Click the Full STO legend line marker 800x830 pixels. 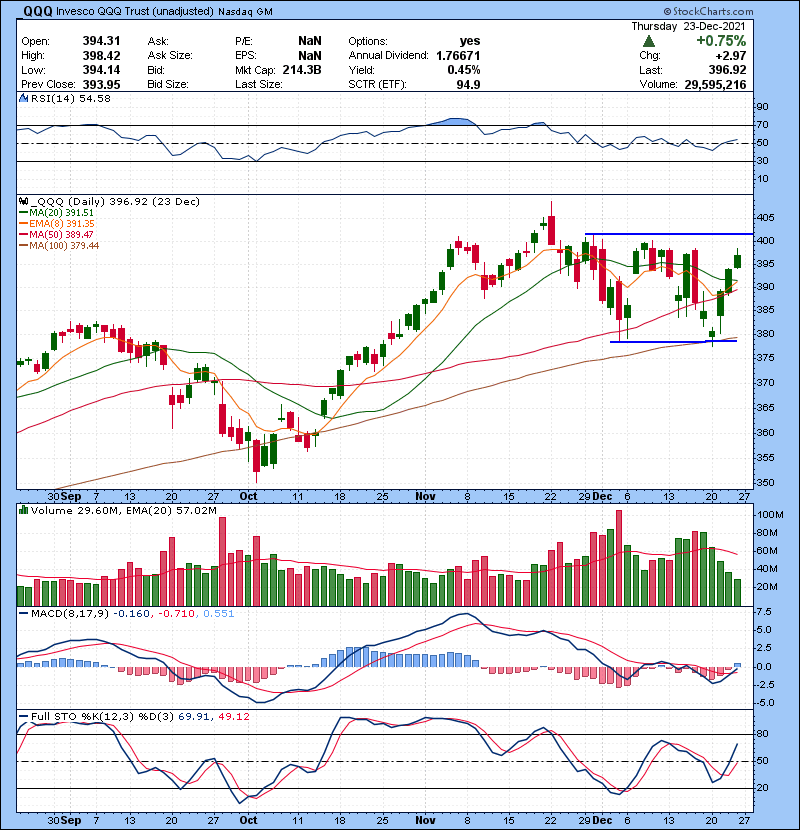(x=23, y=717)
